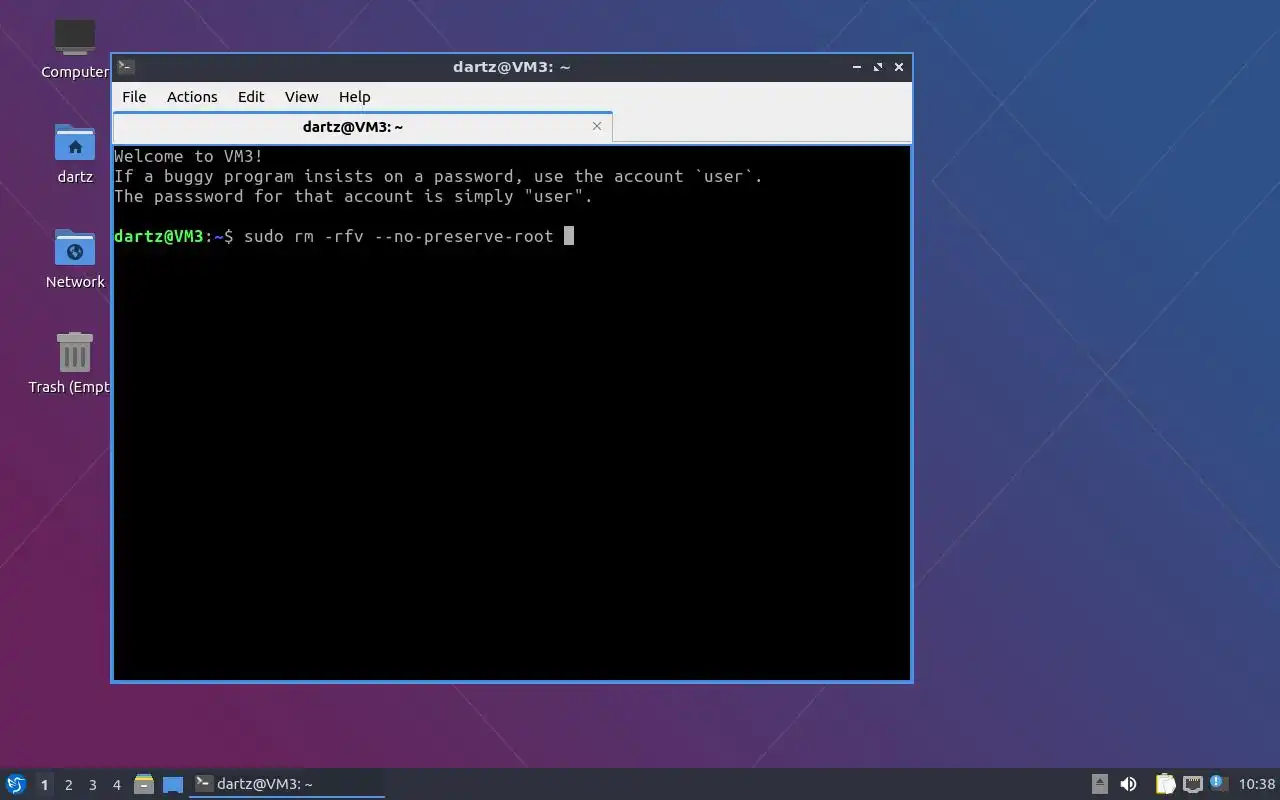The image size is (1280, 800).
Task: Open the File menu in QTerminal
Action: point(134,97)
